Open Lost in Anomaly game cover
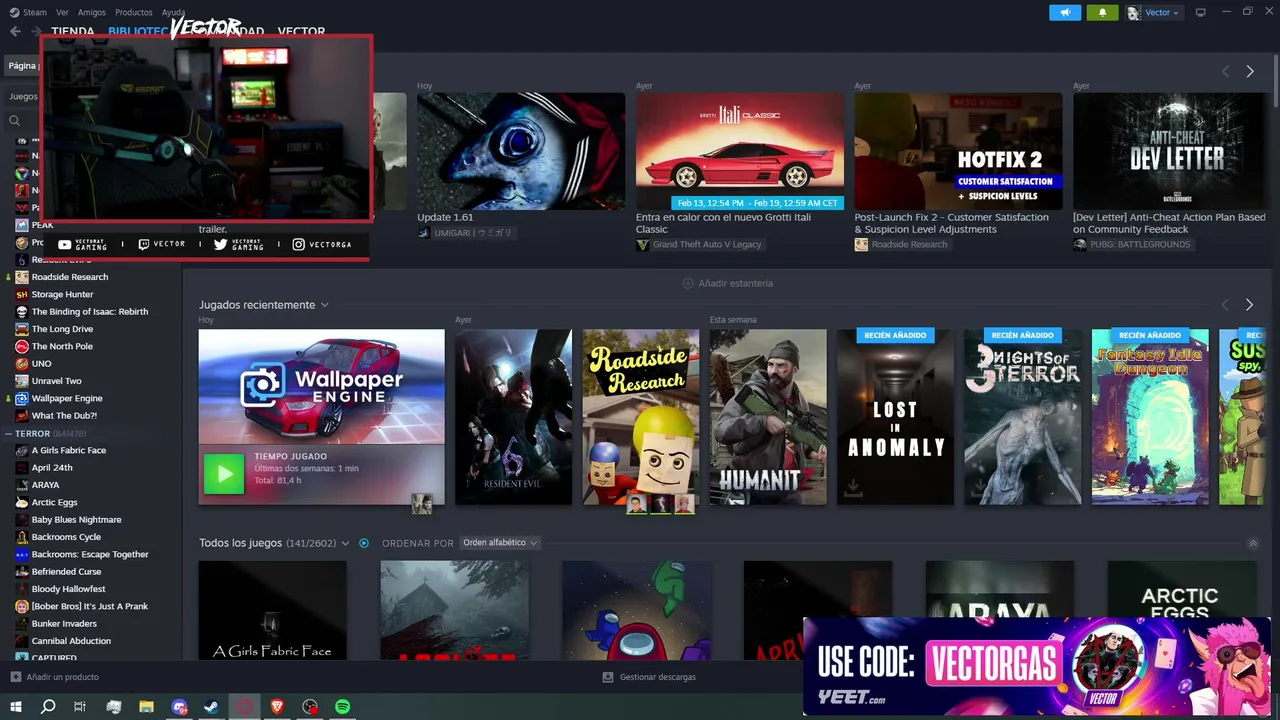This screenshot has width=1280, height=720. [x=895, y=417]
